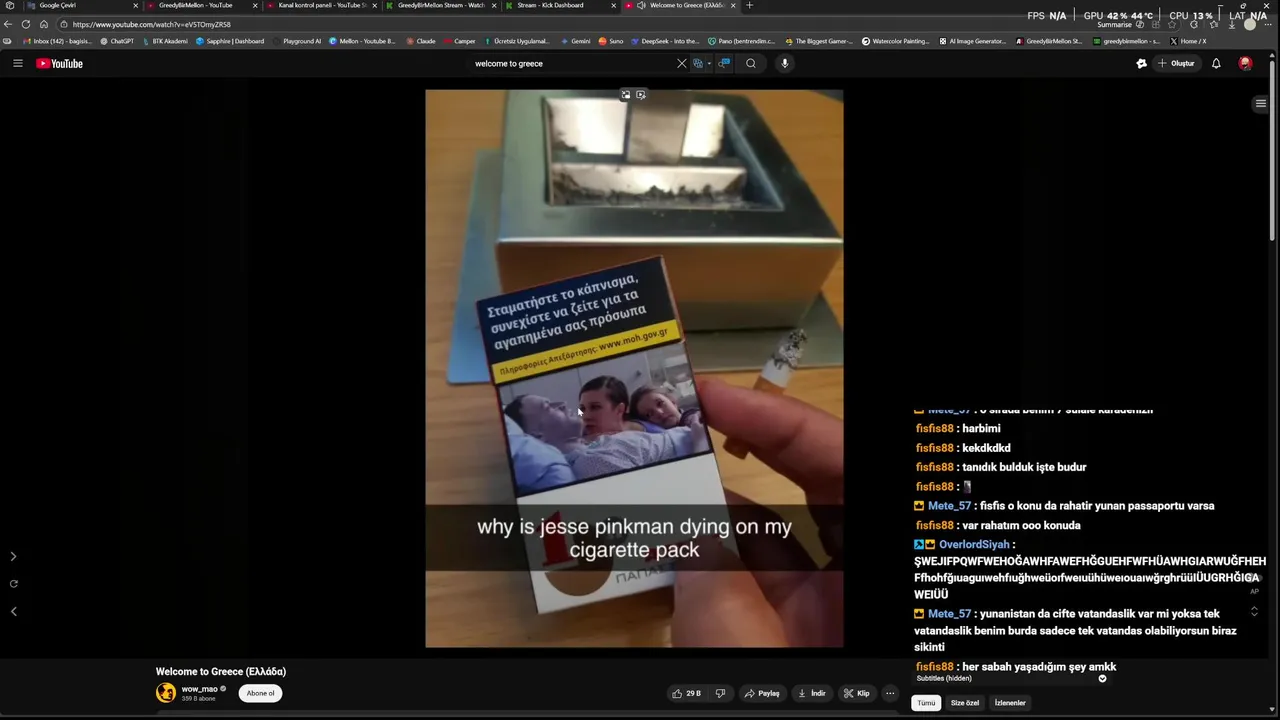Screen dimensions: 1280x720
Task: Open the Sapphire Dashboard bookmark
Action: (x=230, y=41)
